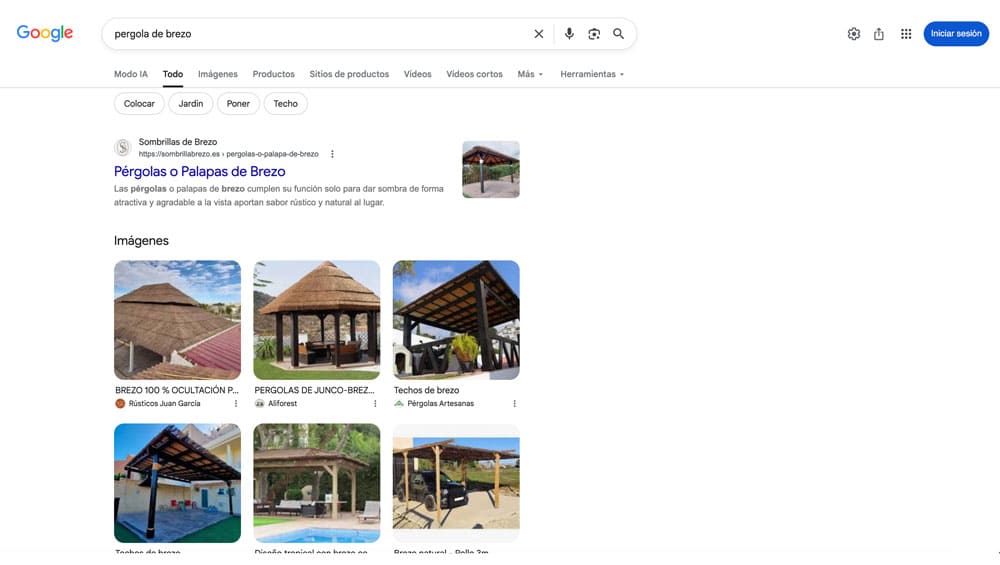Open pool-side wooden pergola image
The width and height of the screenshot is (1000, 565).
click(x=316, y=483)
